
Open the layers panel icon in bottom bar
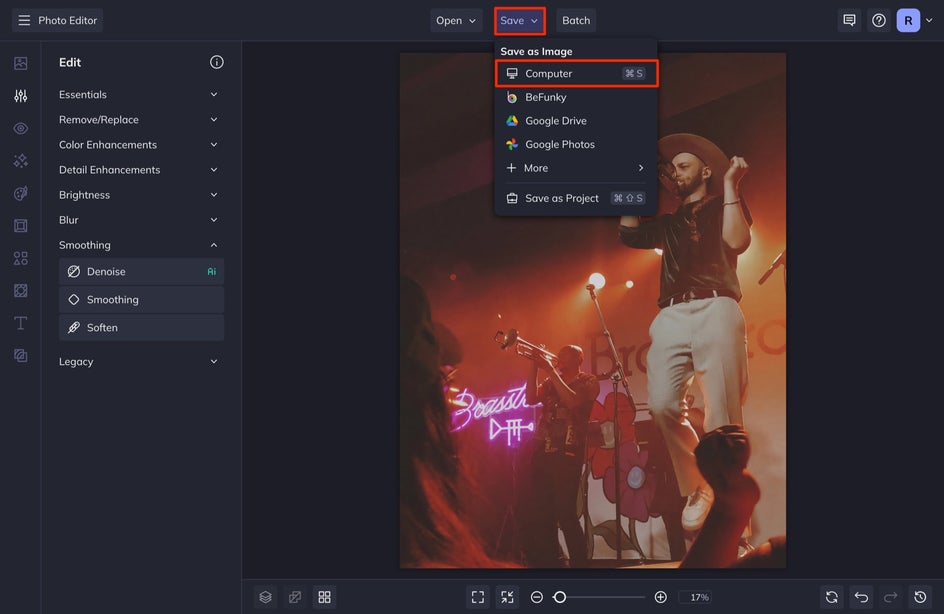click(x=266, y=597)
